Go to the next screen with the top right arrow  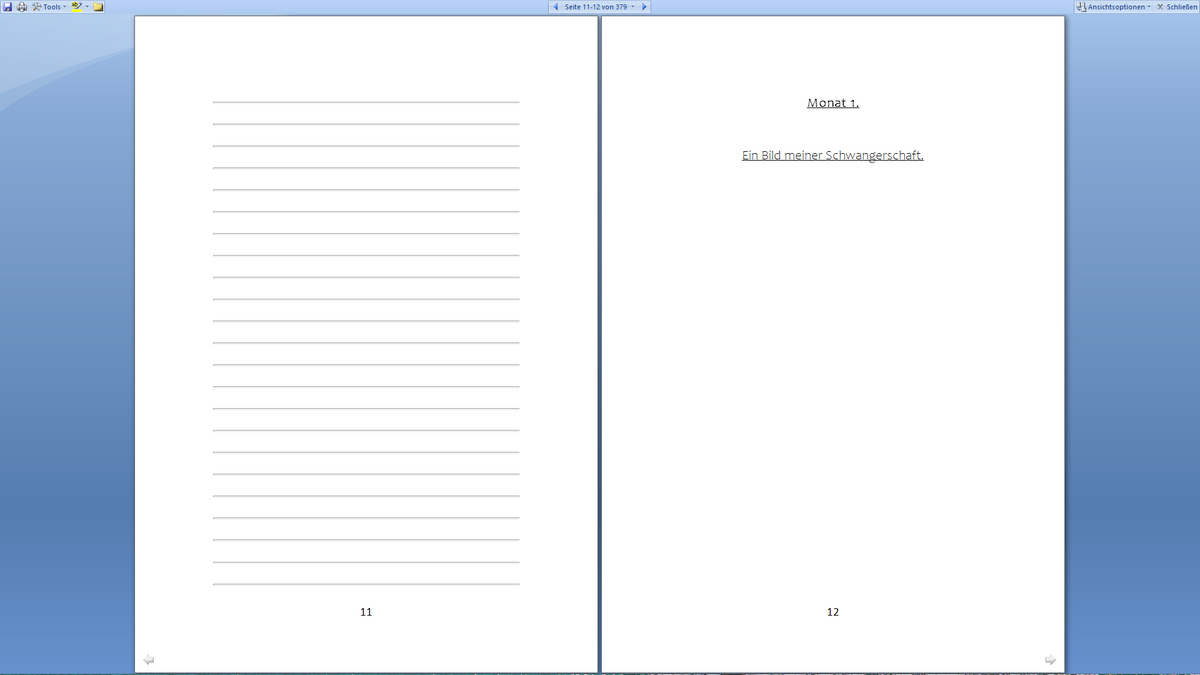click(x=645, y=7)
